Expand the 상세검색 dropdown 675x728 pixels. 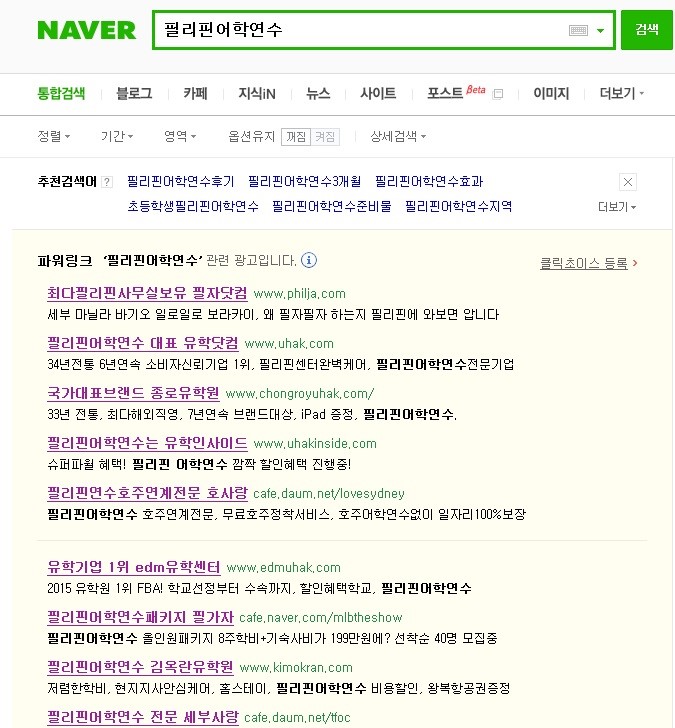(x=398, y=136)
